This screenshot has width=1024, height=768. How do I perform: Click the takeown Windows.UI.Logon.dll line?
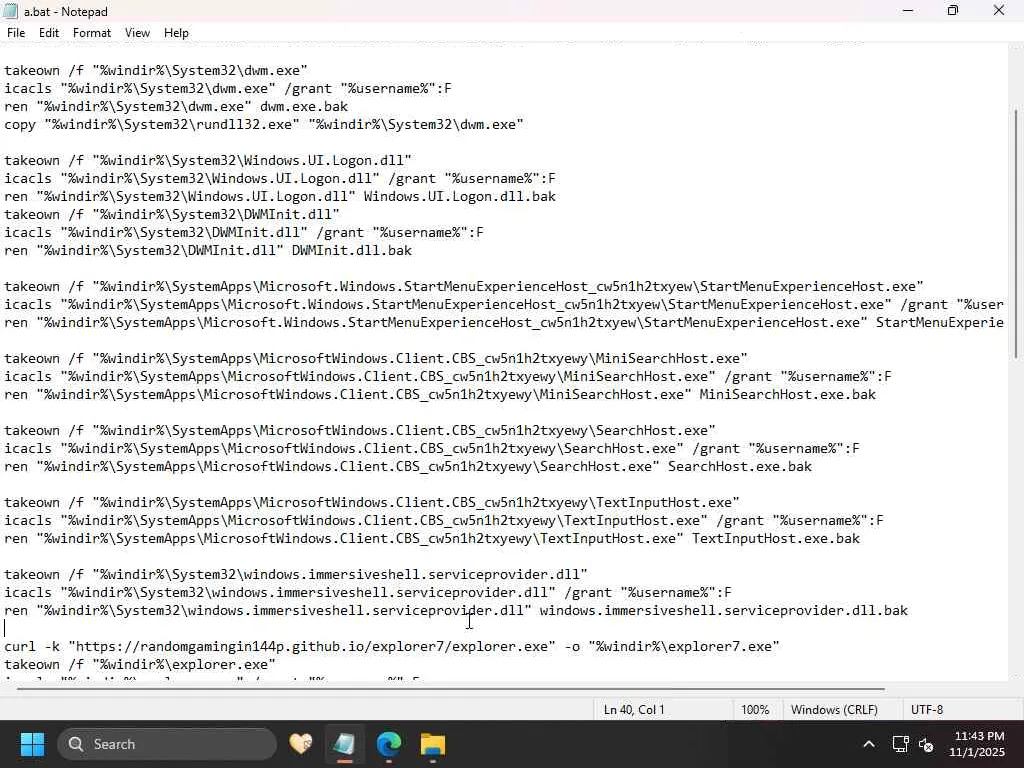pyautogui.click(x=208, y=161)
